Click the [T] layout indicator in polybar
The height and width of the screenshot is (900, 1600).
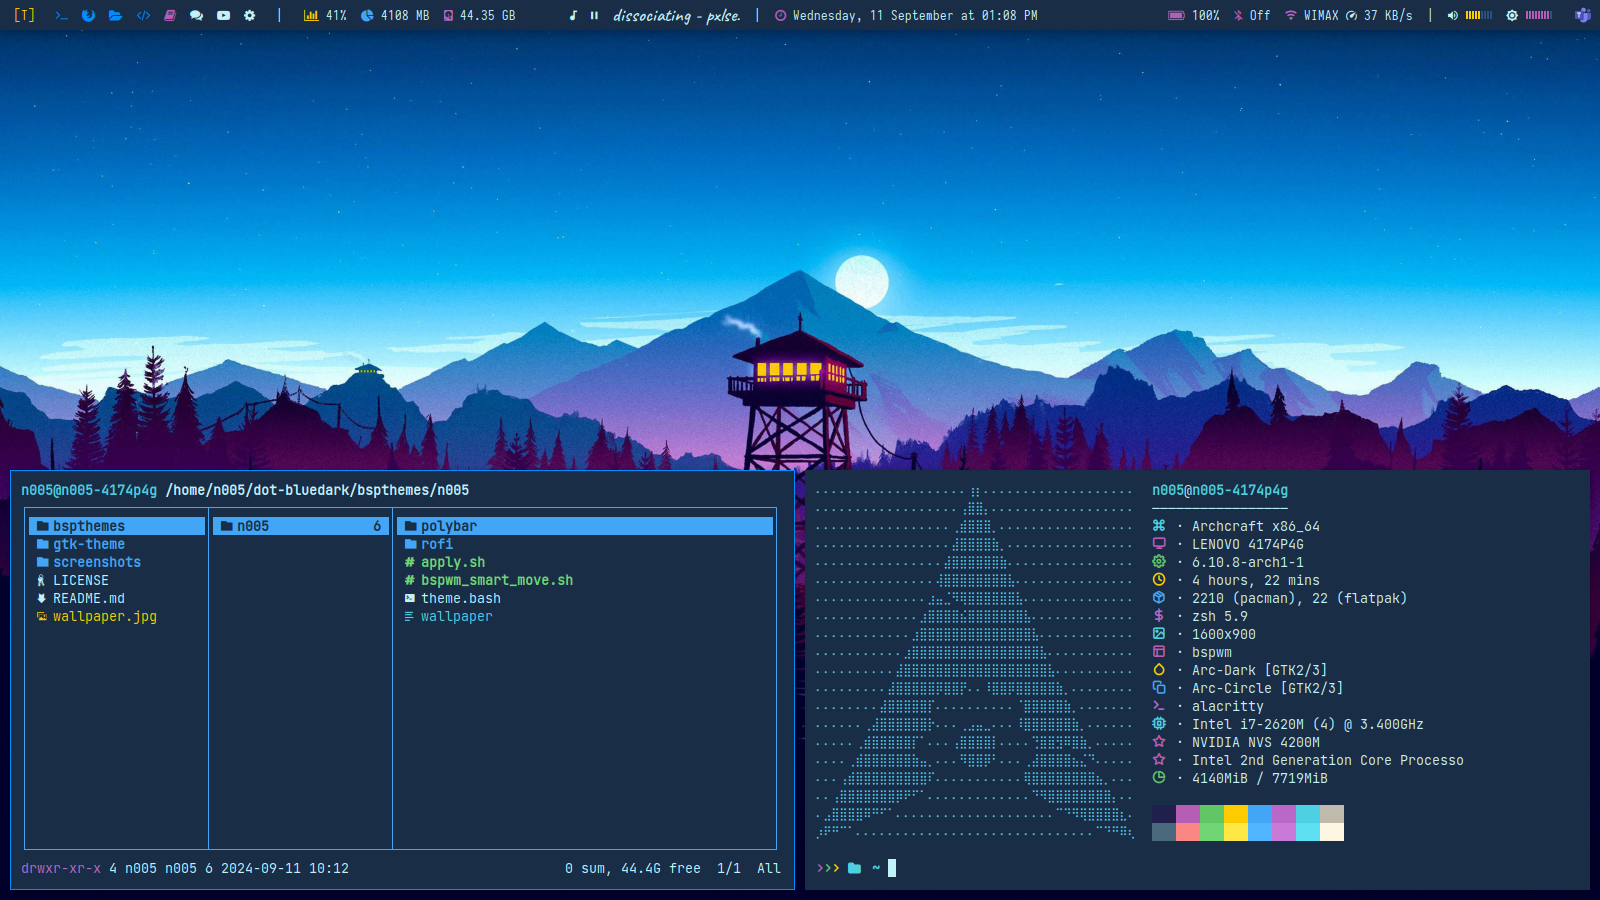[x=24, y=15]
